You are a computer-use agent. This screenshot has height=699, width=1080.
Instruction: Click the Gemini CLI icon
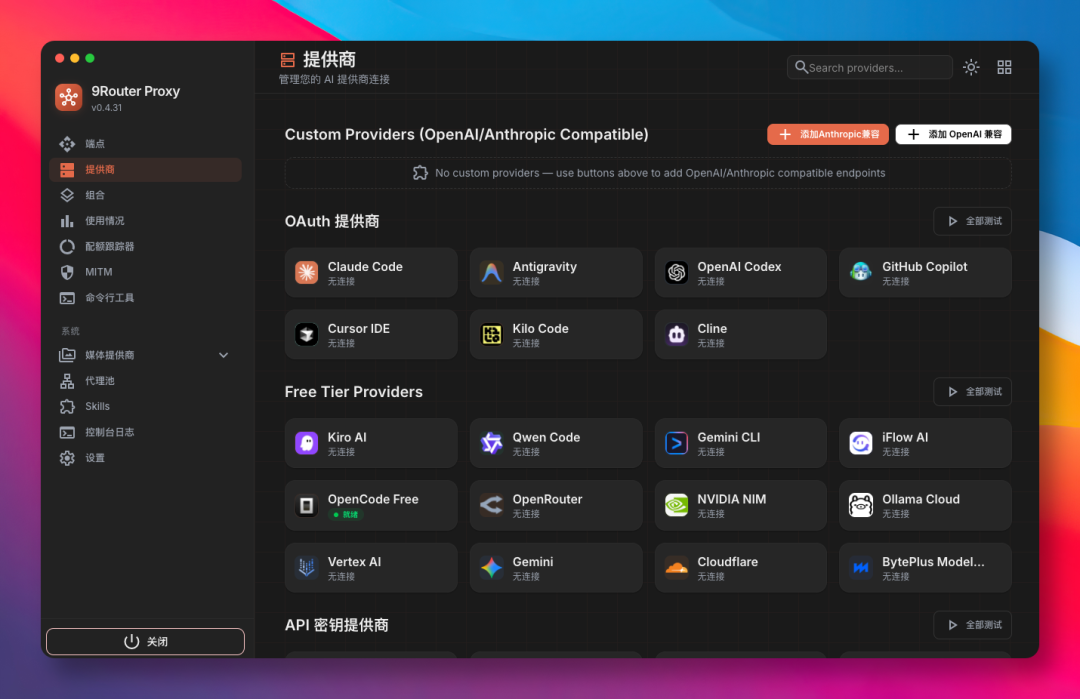pyautogui.click(x=676, y=444)
